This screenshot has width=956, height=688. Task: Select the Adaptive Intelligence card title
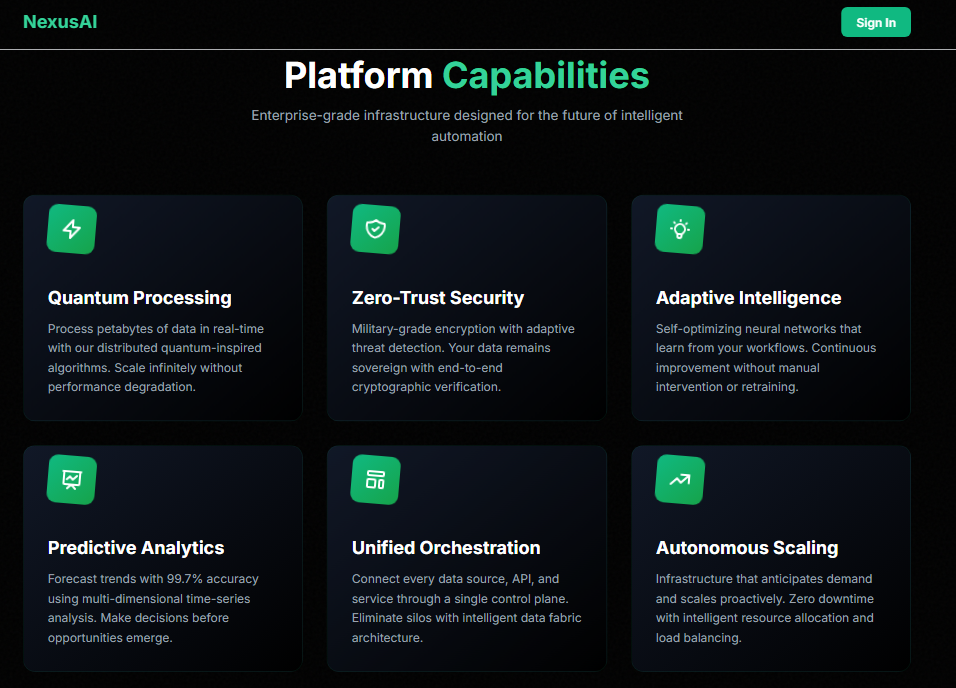click(x=748, y=297)
